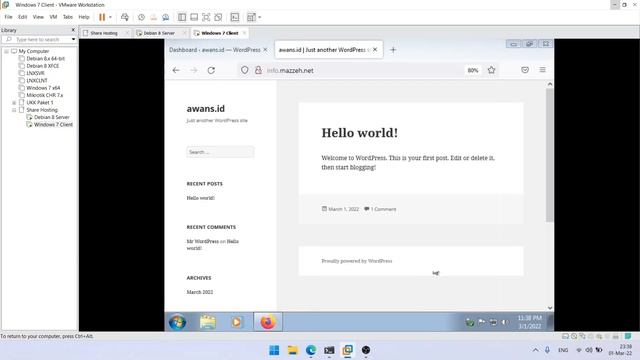Expand the UKK Paket 1 folder
The height and width of the screenshot is (360, 640).
click(x=14, y=103)
